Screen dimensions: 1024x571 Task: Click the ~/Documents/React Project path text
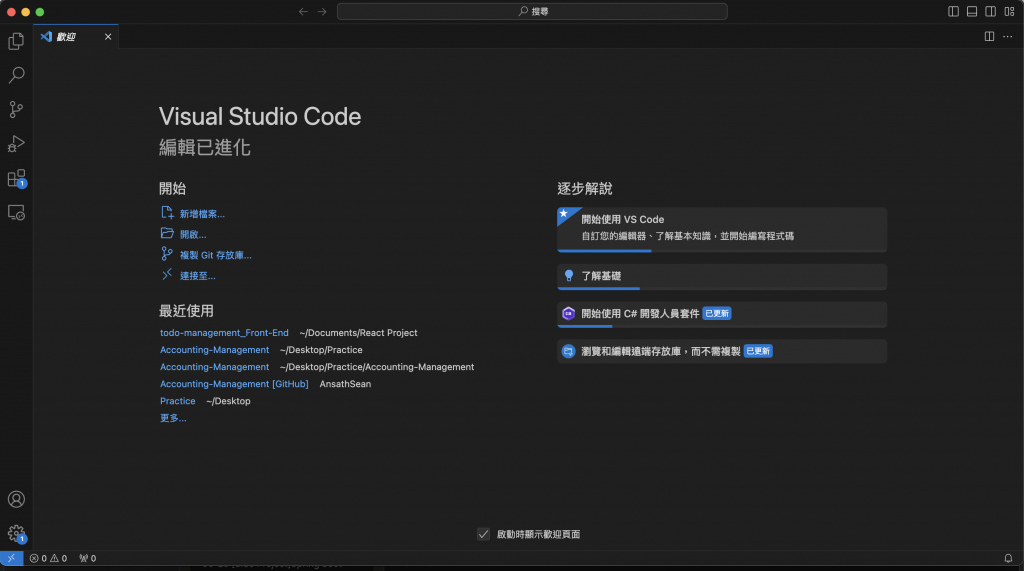coord(358,333)
